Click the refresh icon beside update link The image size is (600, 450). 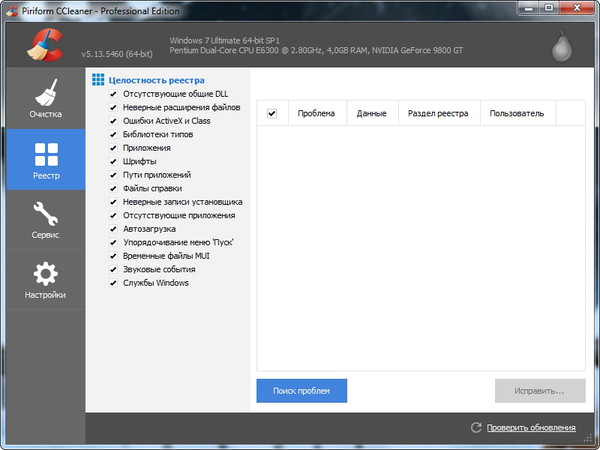pos(477,428)
